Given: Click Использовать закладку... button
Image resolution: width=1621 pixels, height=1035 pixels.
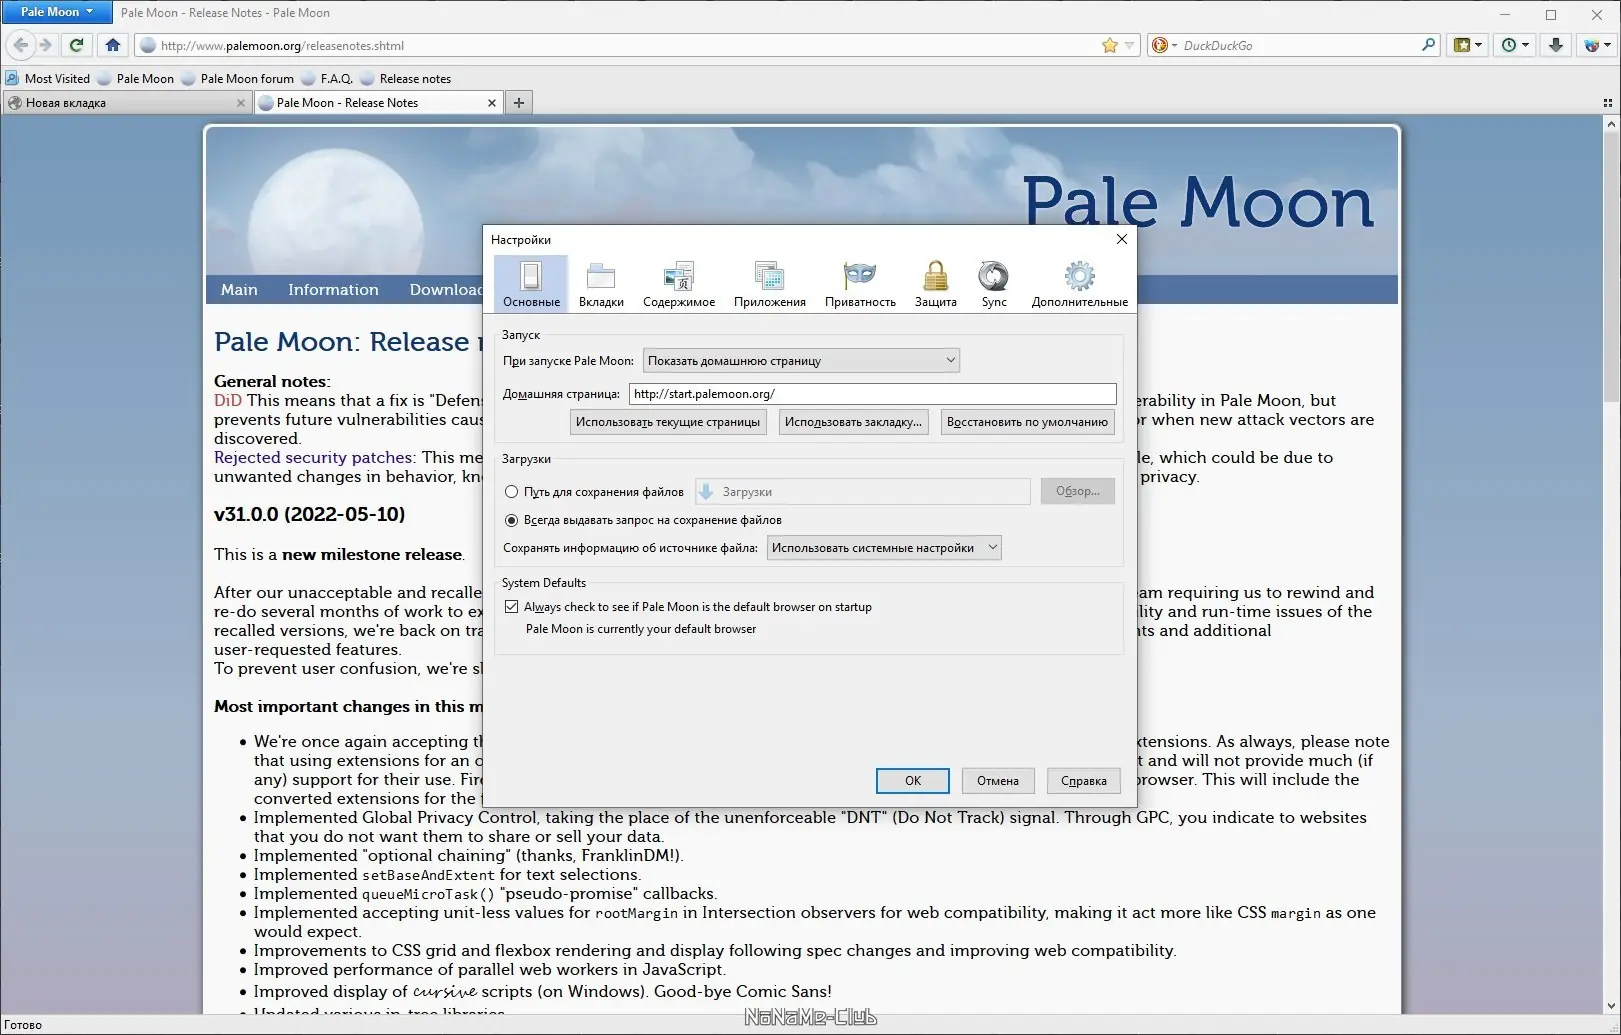Looking at the screenshot, I should pos(853,422).
